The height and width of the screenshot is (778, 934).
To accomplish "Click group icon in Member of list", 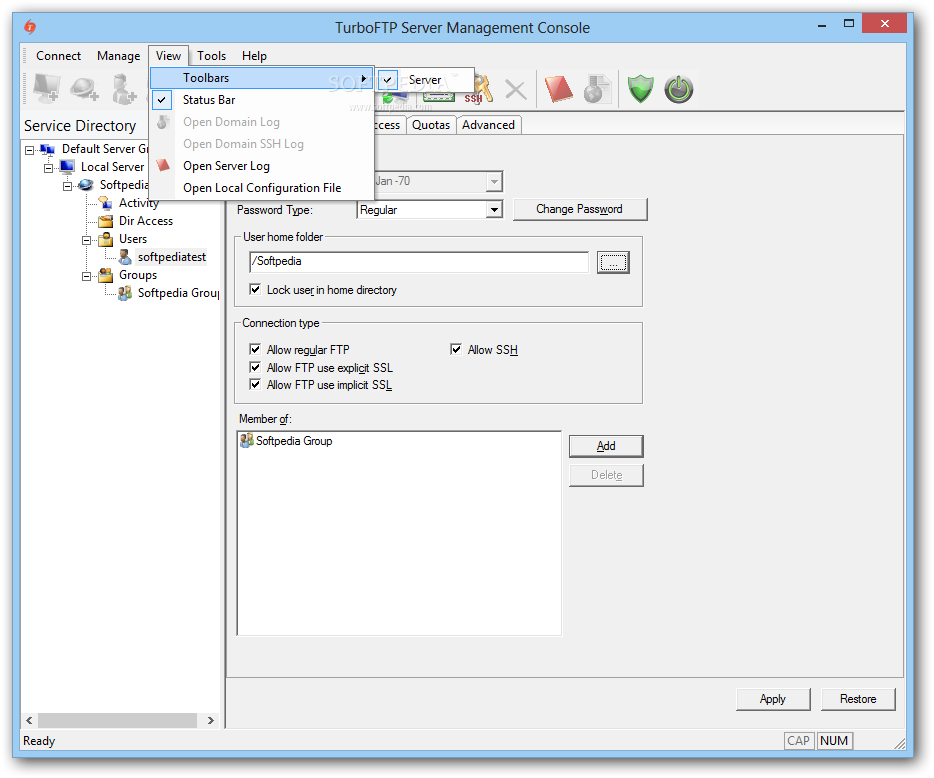I will point(247,441).
